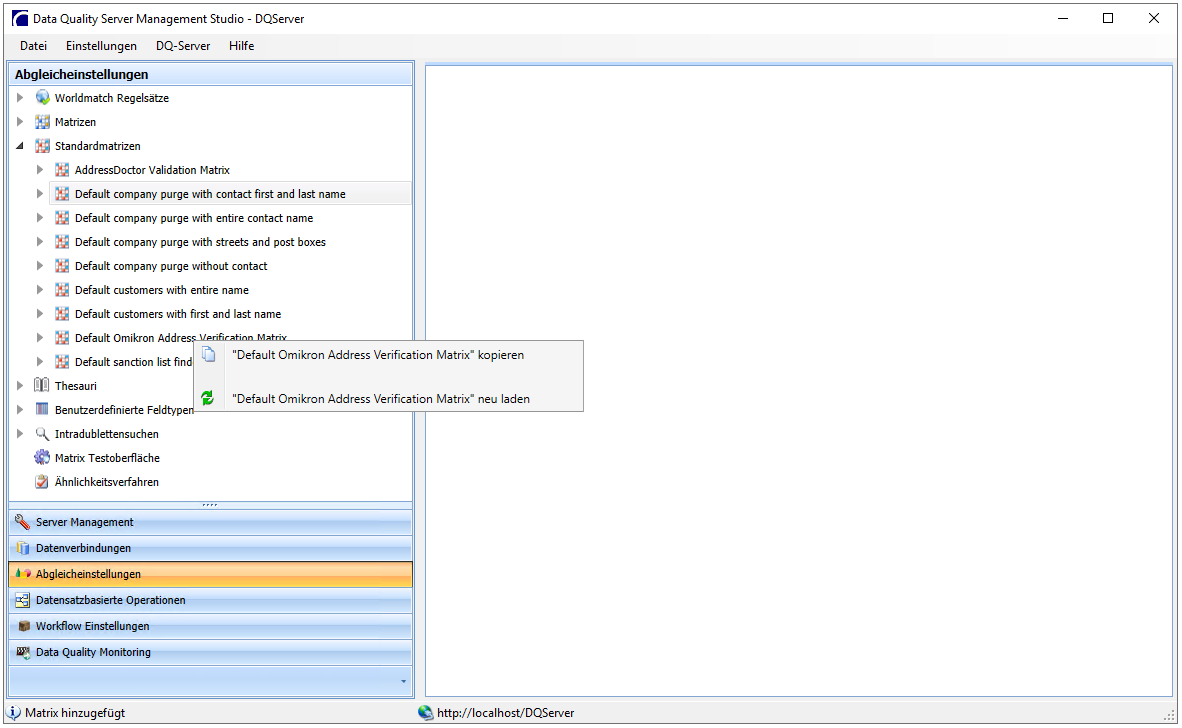Click the Thesauri book icon

click(42, 386)
